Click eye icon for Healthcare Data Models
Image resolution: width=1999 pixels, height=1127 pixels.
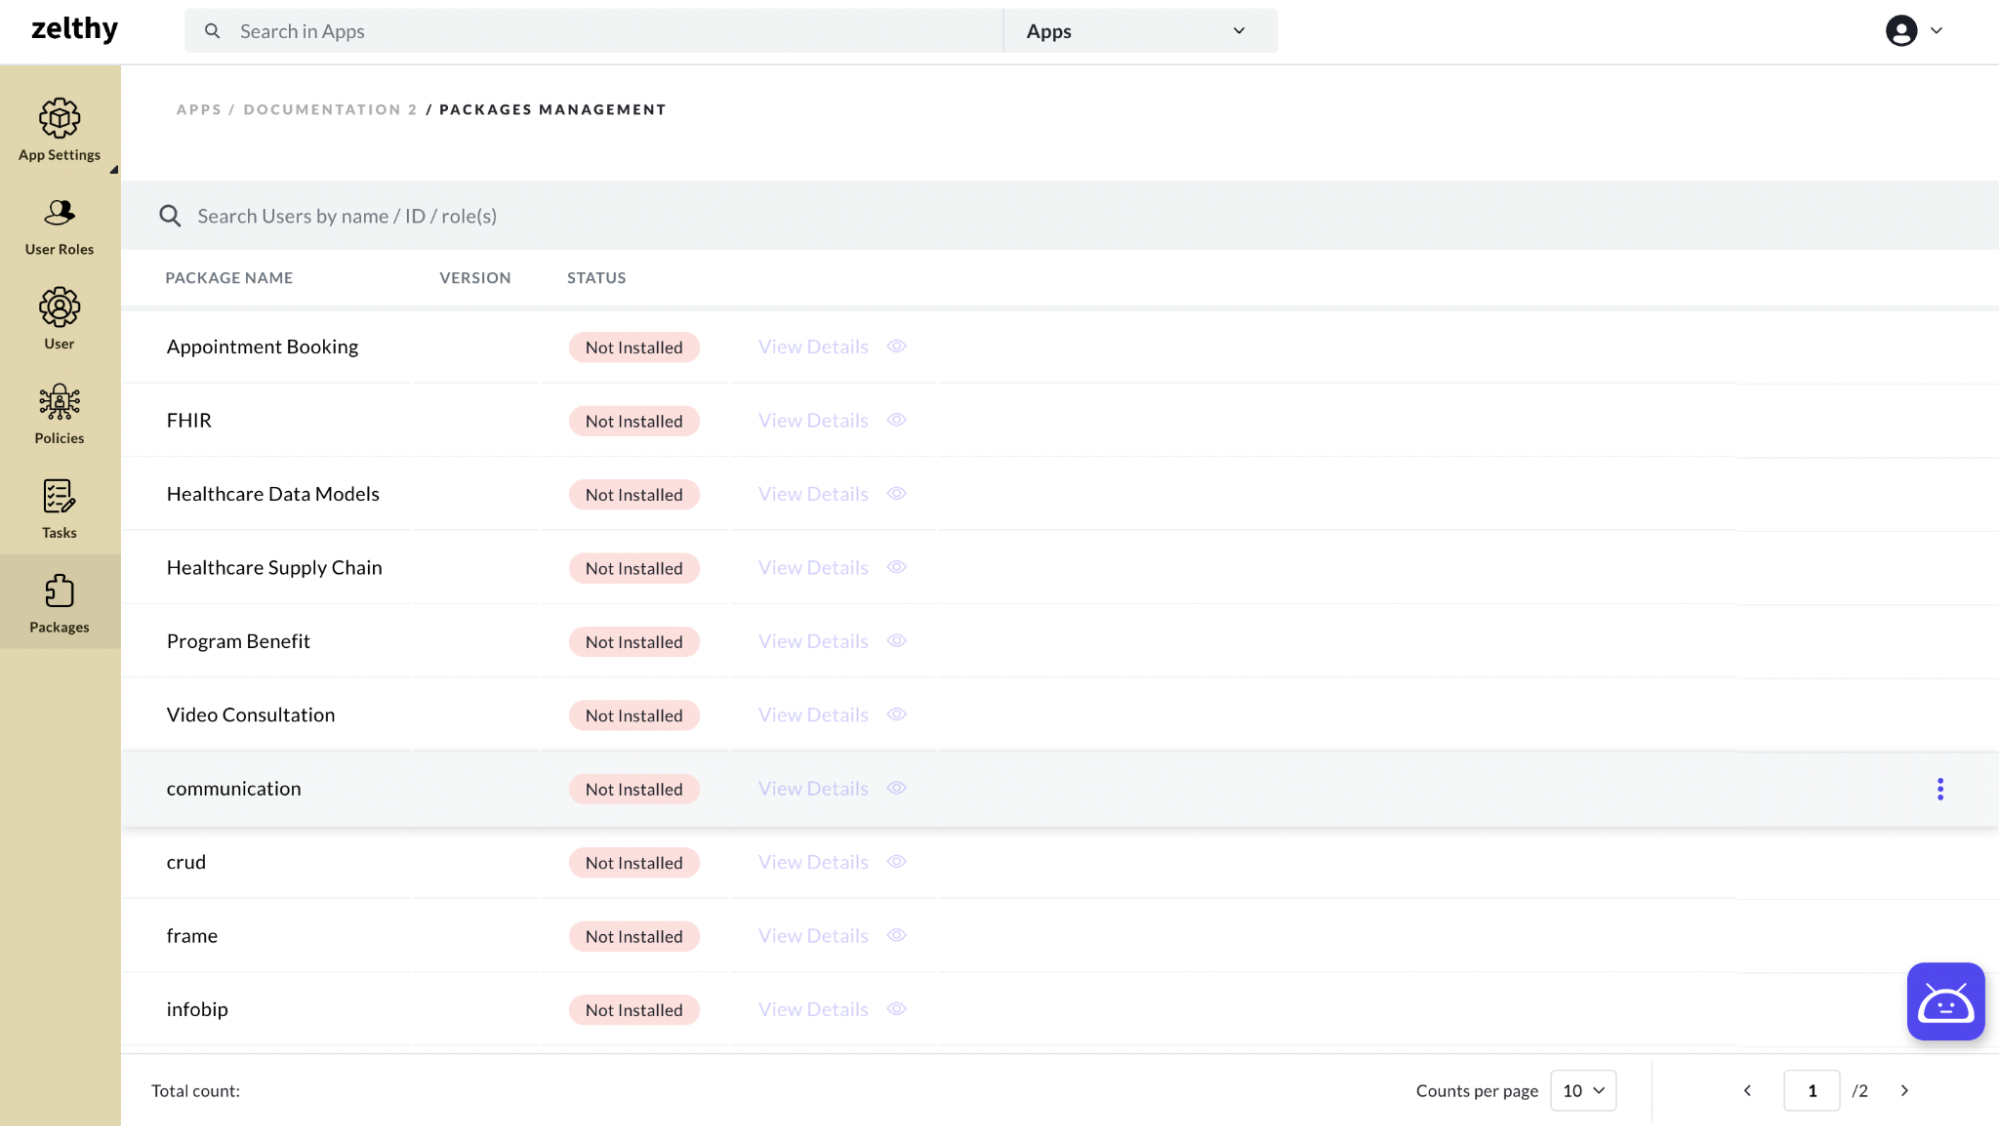click(897, 493)
